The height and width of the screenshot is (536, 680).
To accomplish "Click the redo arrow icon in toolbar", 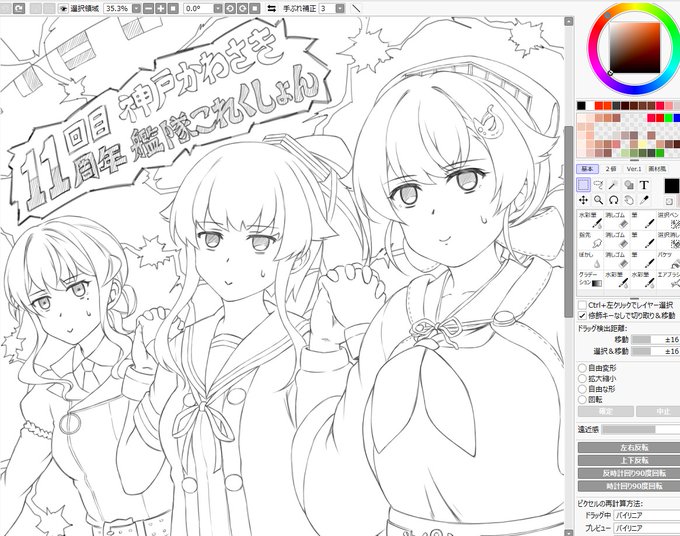I will 19,8.
